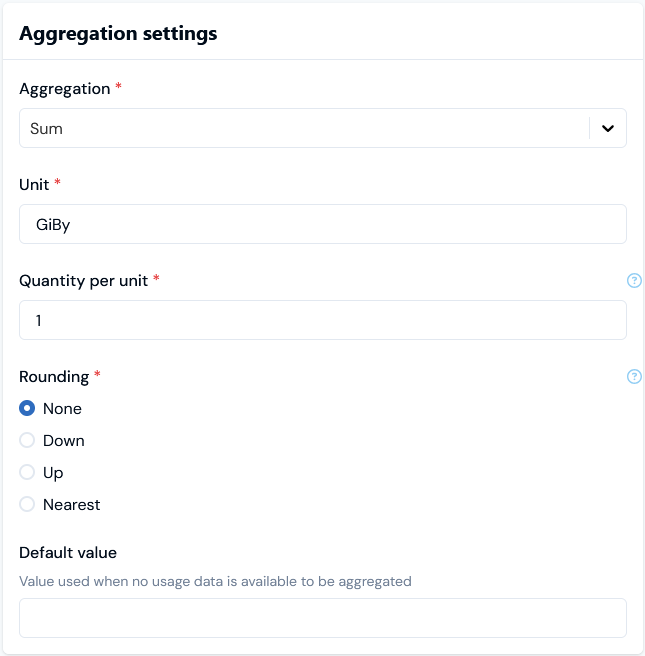Click the Rounding group label
The height and width of the screenshot is (656, 645).
pos(54,377)
